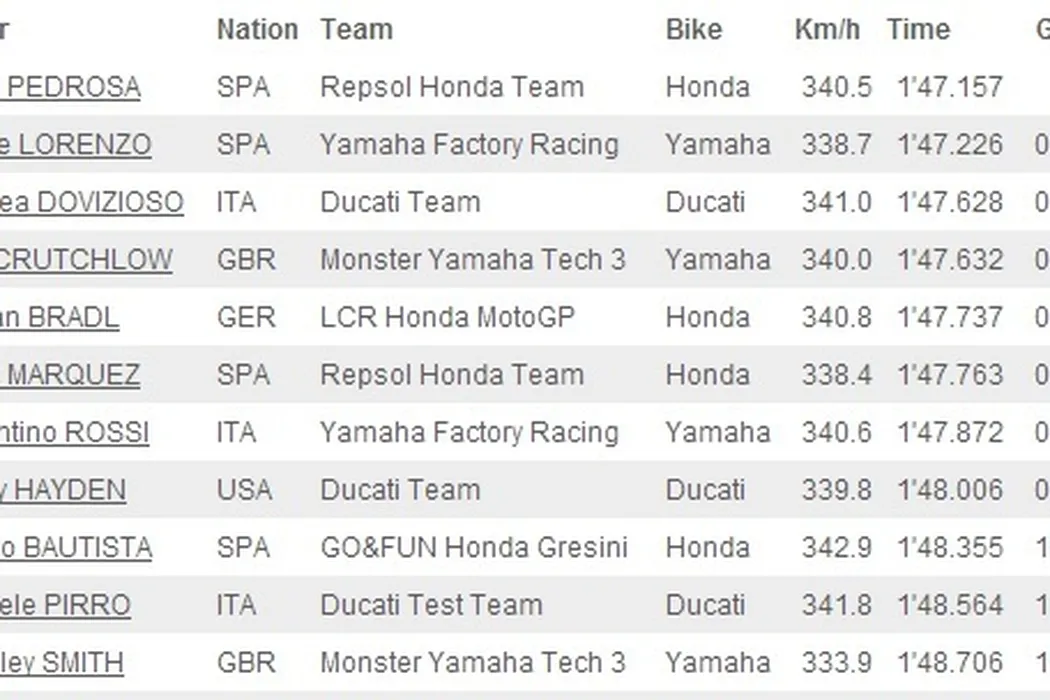Open the BRADL rider link
The height and width of the screenshot is (700, 1050).
(60, 318)
